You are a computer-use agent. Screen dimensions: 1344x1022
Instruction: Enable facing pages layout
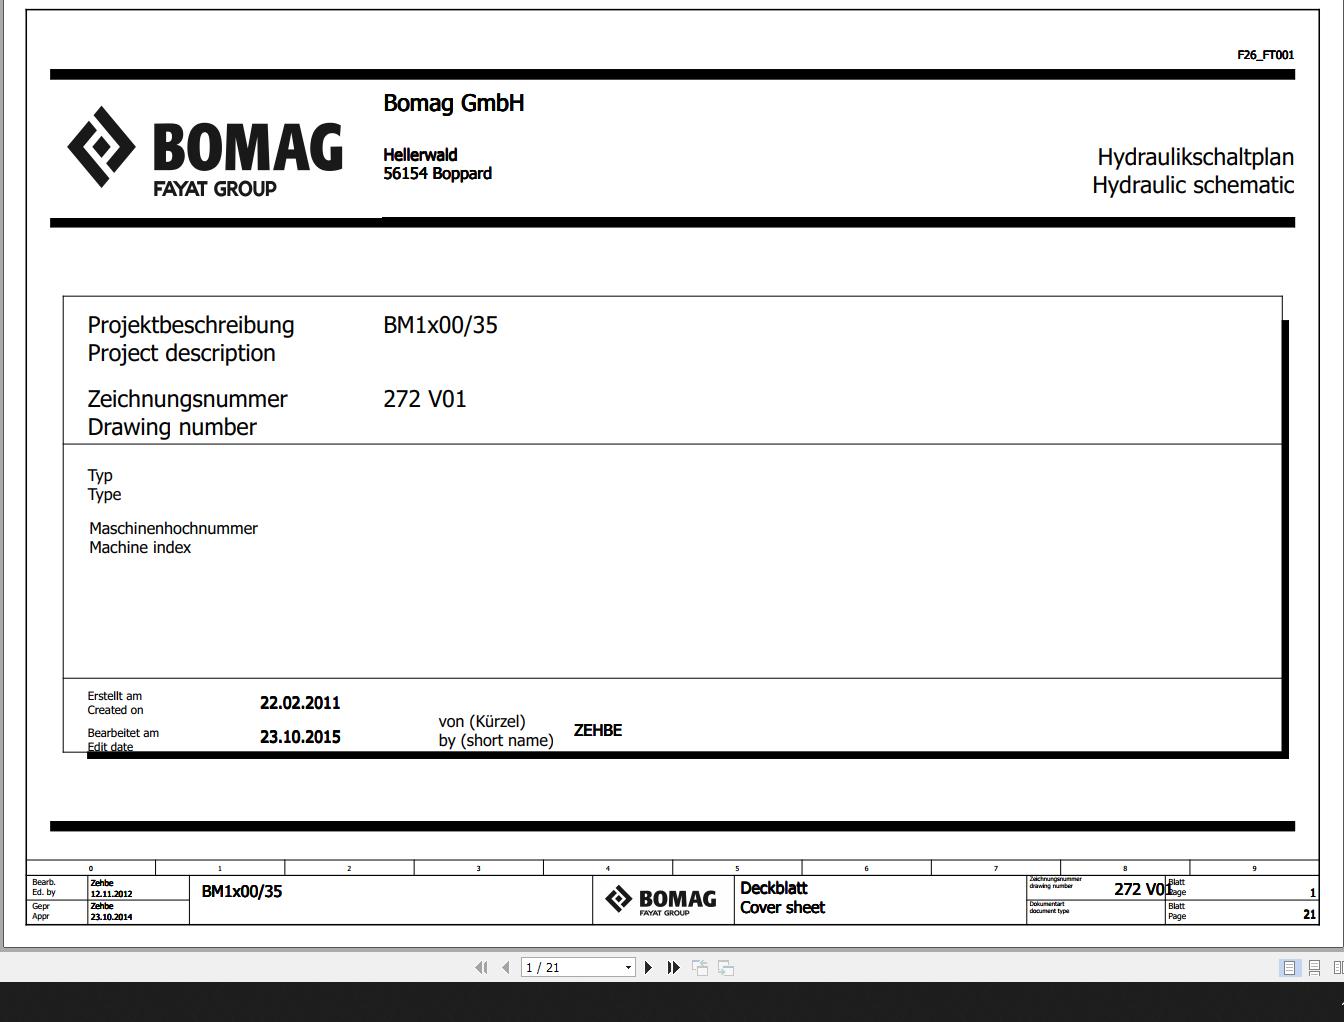pos(1336,967)
